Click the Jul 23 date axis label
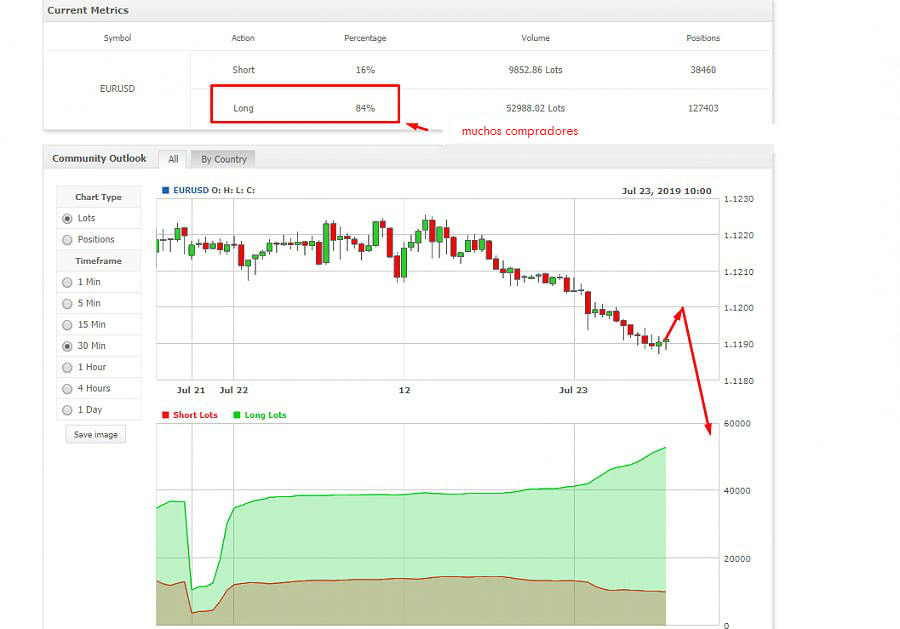Screen dimensions: 900x629 click(x=573, y=390)
